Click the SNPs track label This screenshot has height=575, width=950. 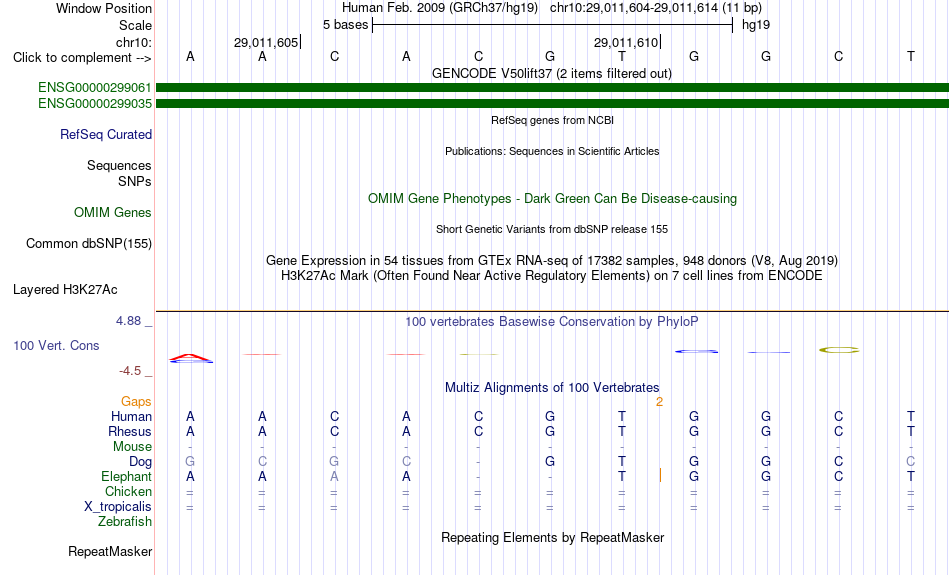click(135, 181)
